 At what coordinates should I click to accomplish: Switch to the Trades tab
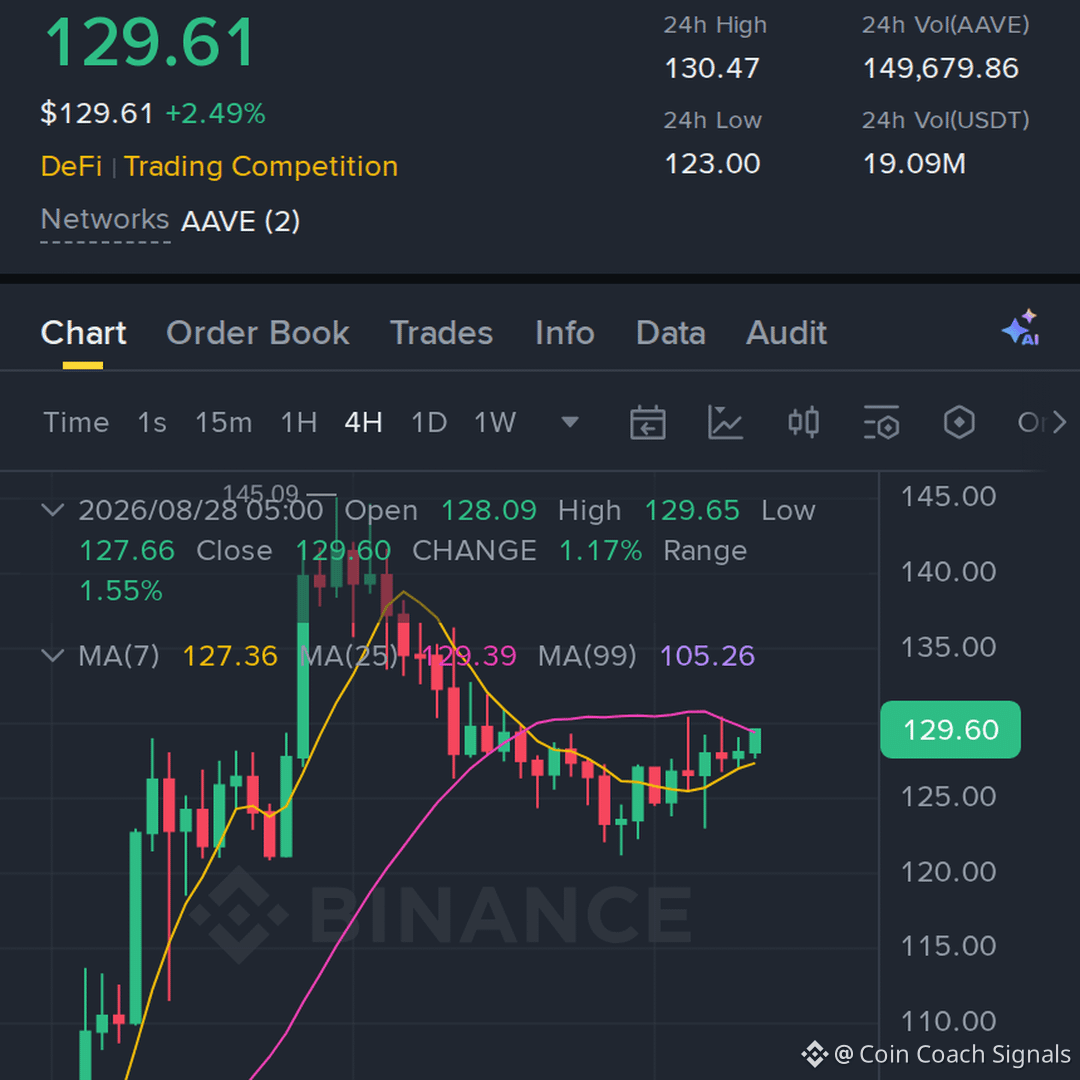[442, 333]
